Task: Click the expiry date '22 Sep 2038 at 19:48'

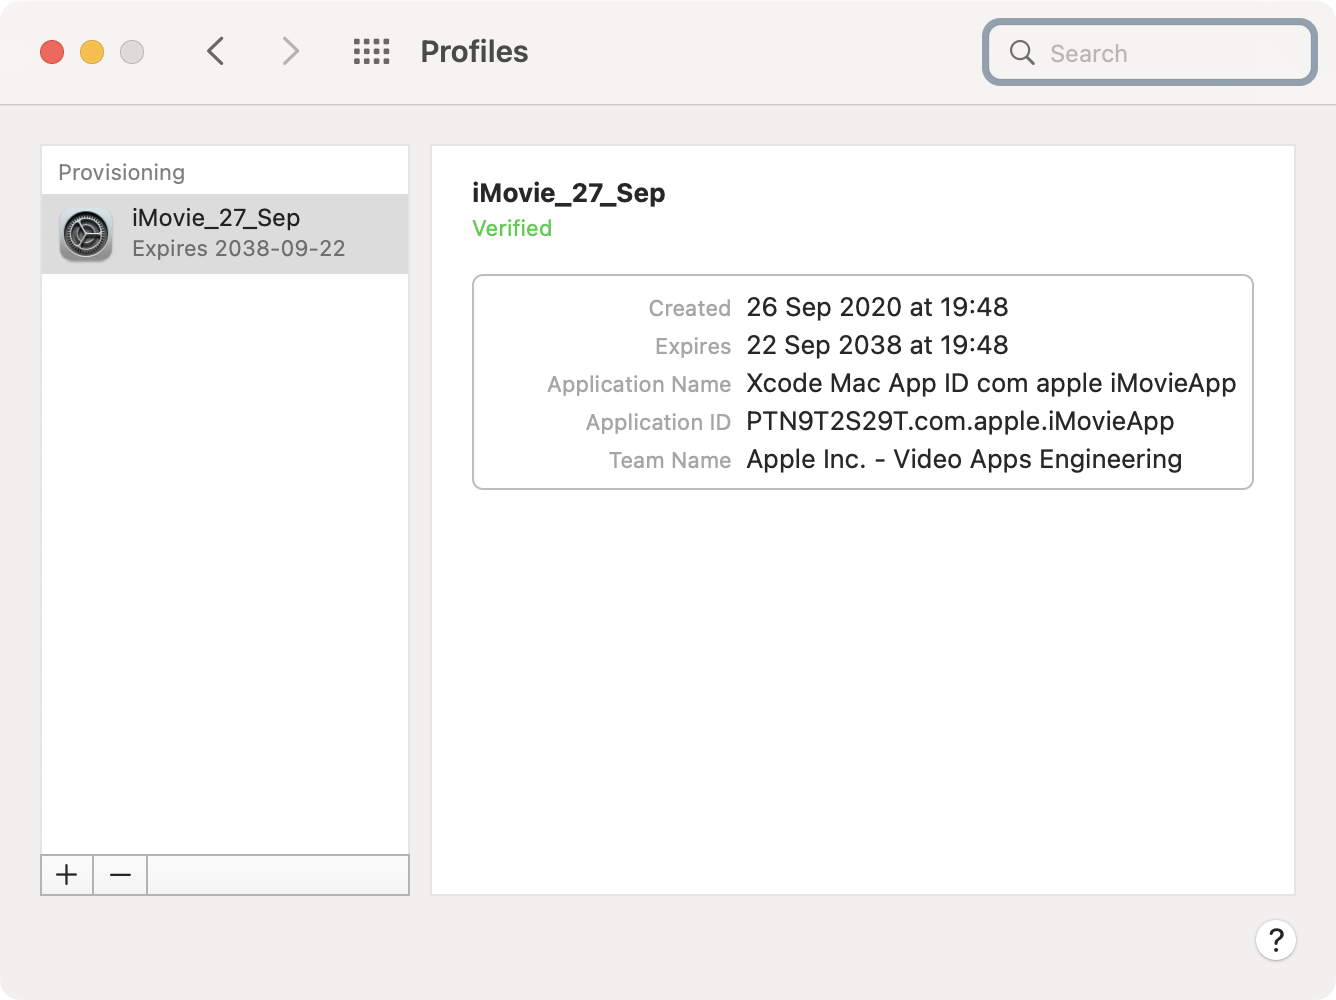Action: [877, 345]
